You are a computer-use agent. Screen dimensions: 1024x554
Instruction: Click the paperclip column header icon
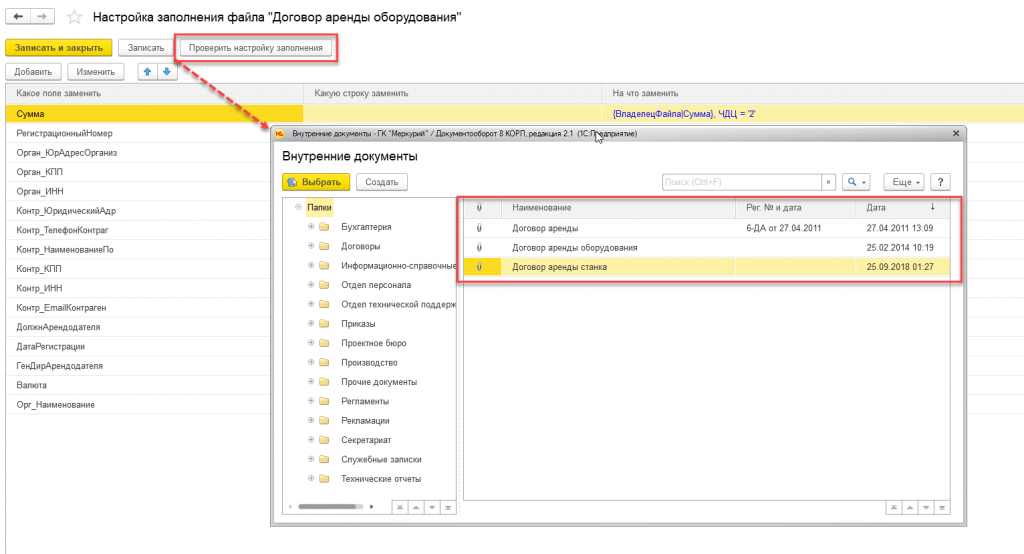click(479, 208)
